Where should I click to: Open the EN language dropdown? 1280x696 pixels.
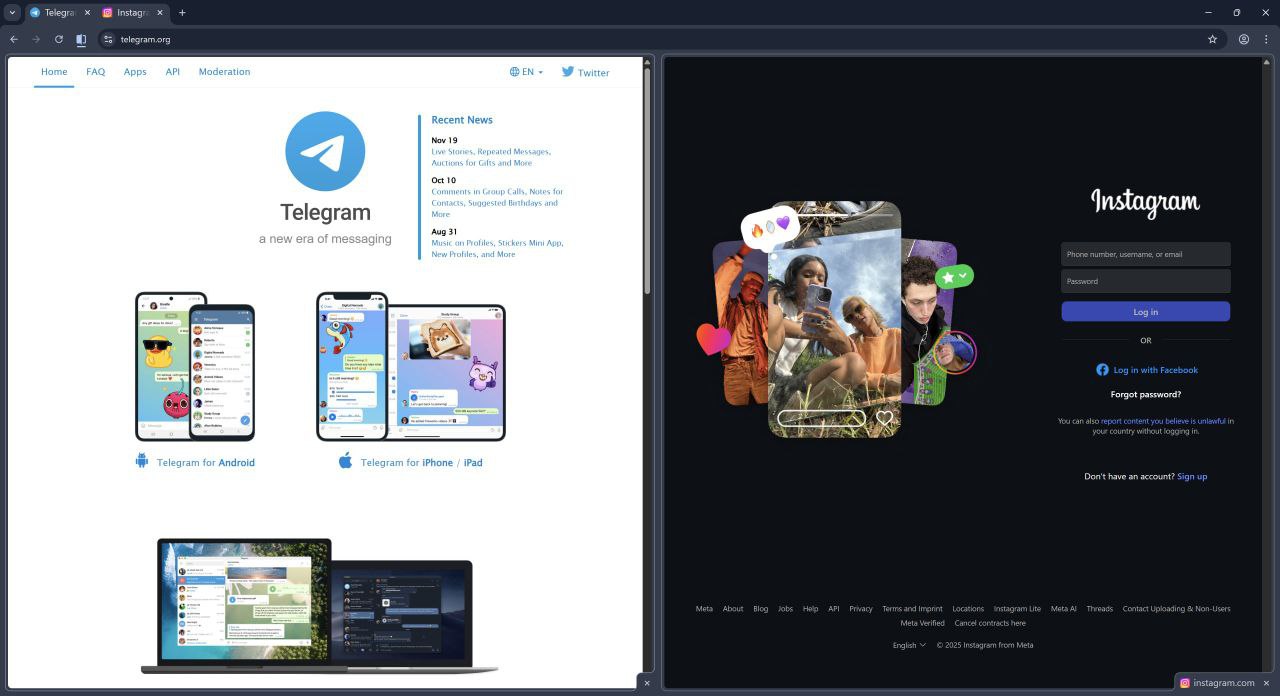tap(527, 72)
